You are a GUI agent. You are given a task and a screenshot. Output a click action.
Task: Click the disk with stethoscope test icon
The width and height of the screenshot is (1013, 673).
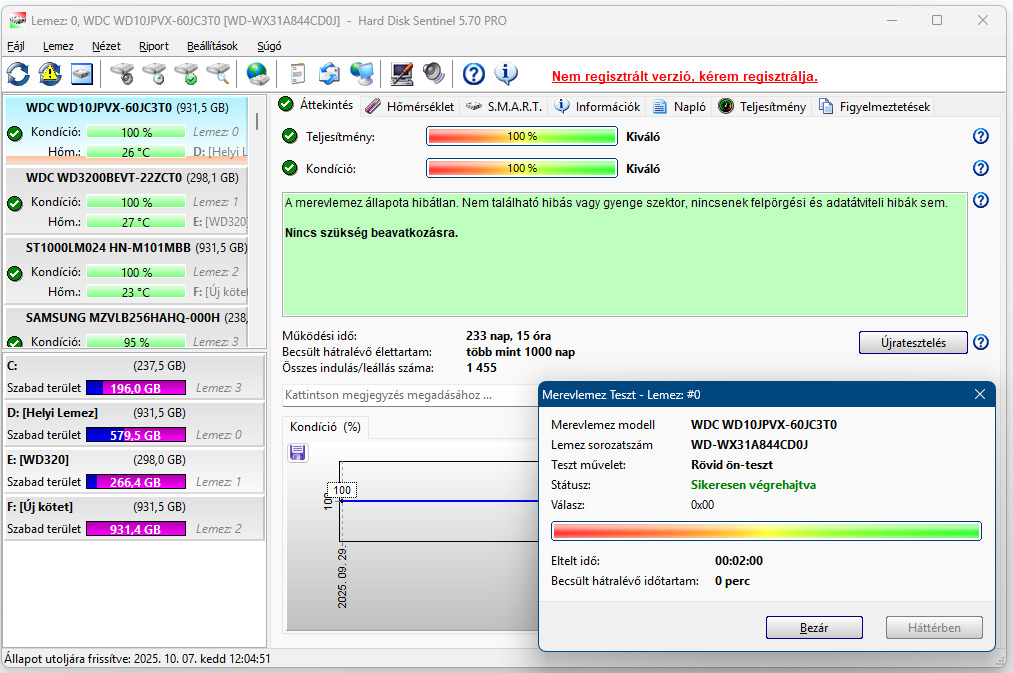tap(122, 74)
